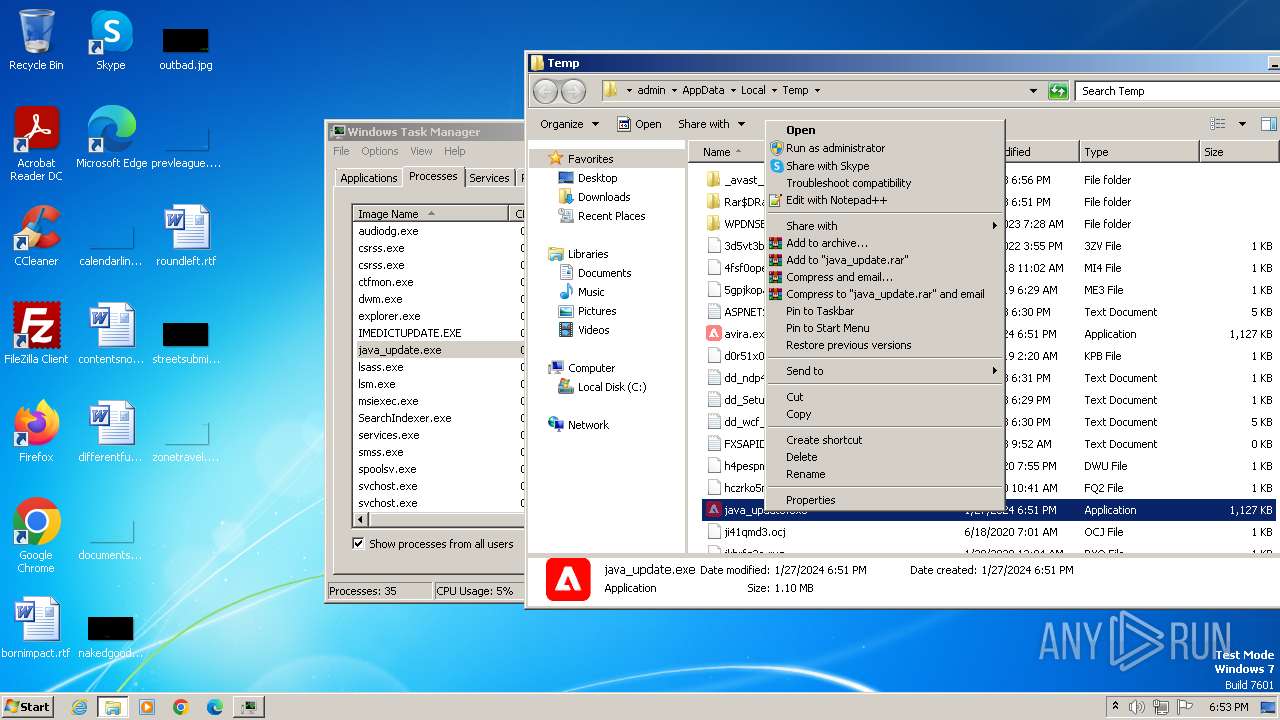Open Recycle Bin desktop icon
The width and height of the screenshot is (1280, 720).
[36, 40]
